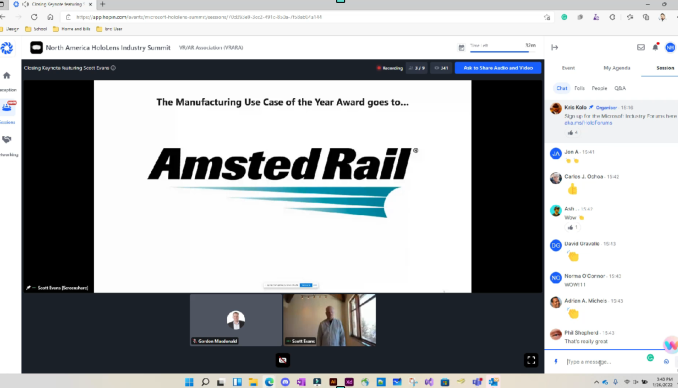This screenshot has height=388, width=678.
Task: Click the session info icon beside Closing Keynote title
Action: tap(113, 68)
